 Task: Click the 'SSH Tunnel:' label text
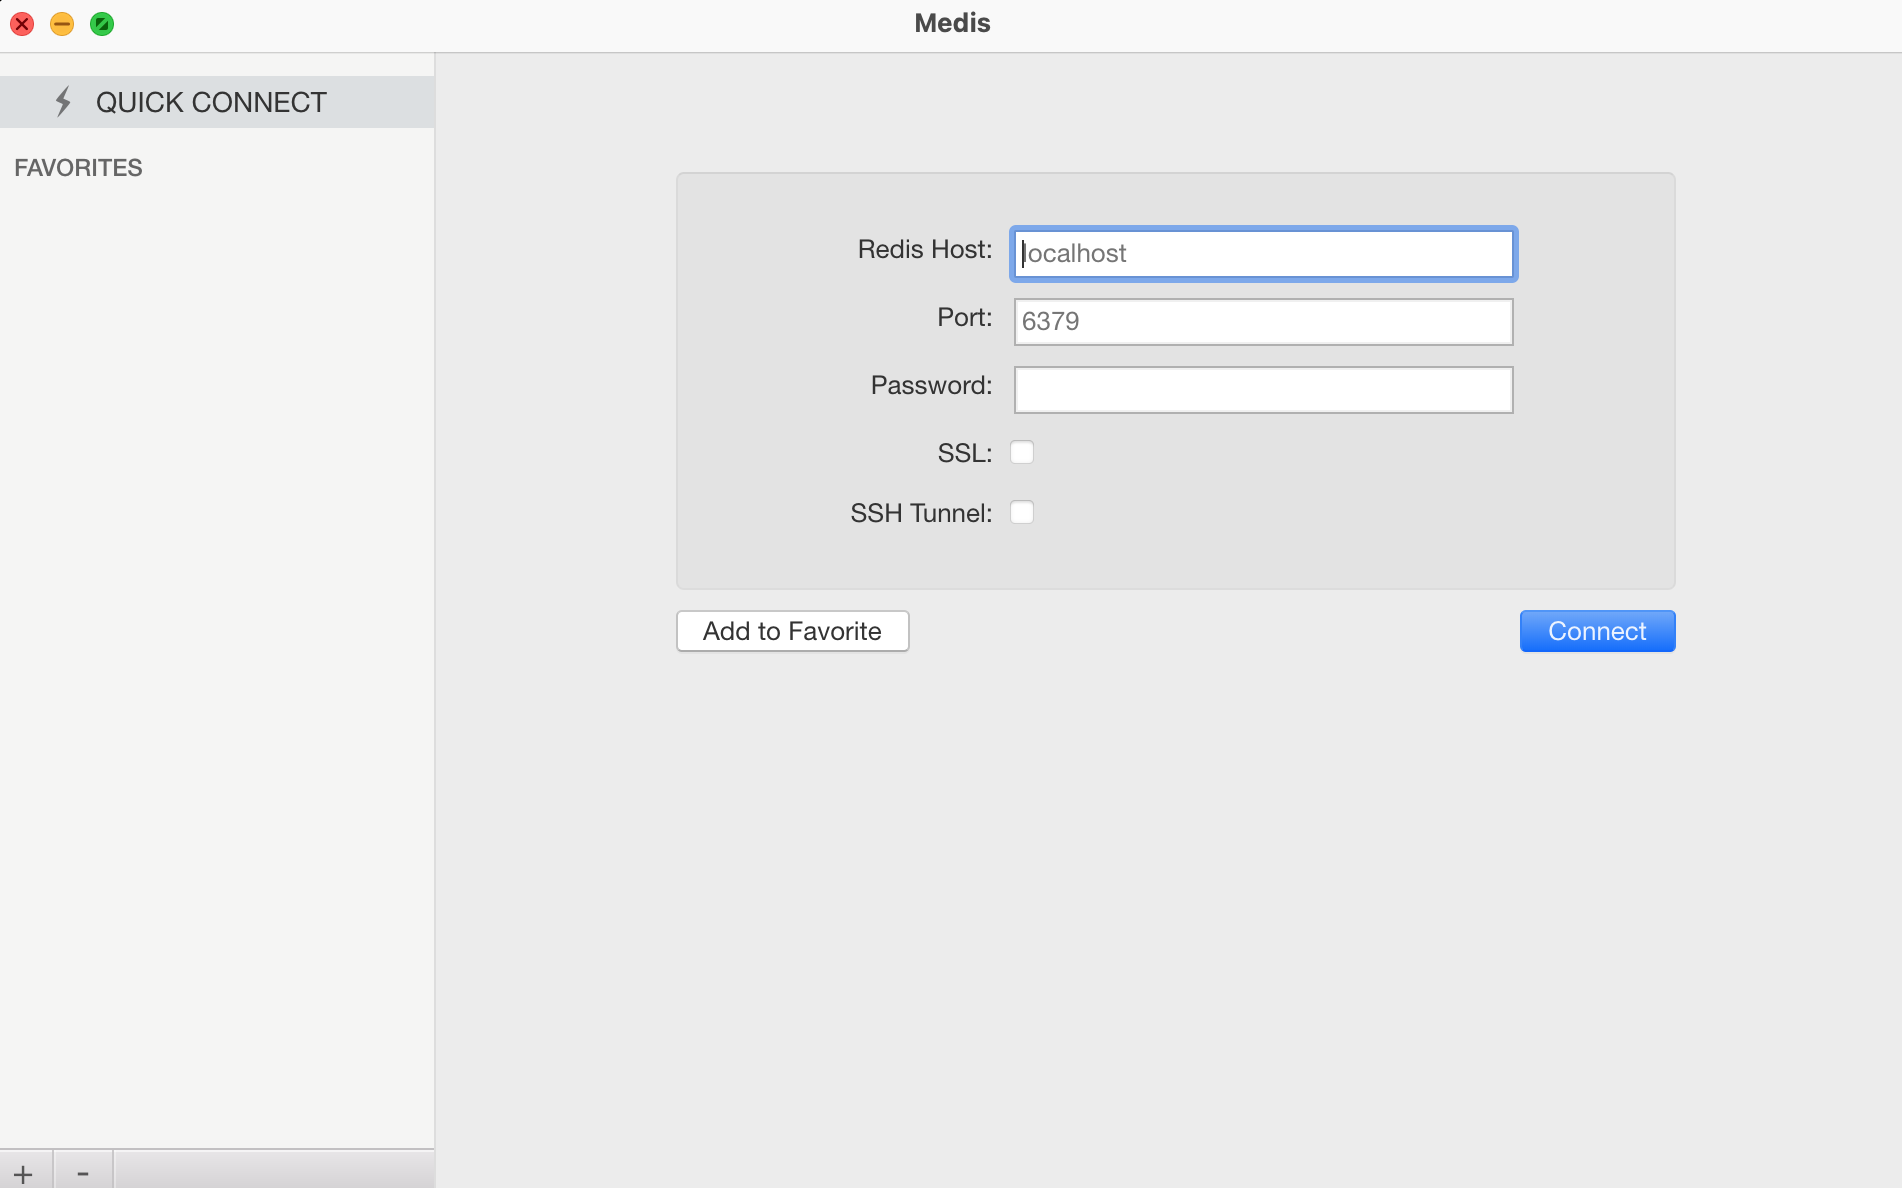(x=920, y=514)
